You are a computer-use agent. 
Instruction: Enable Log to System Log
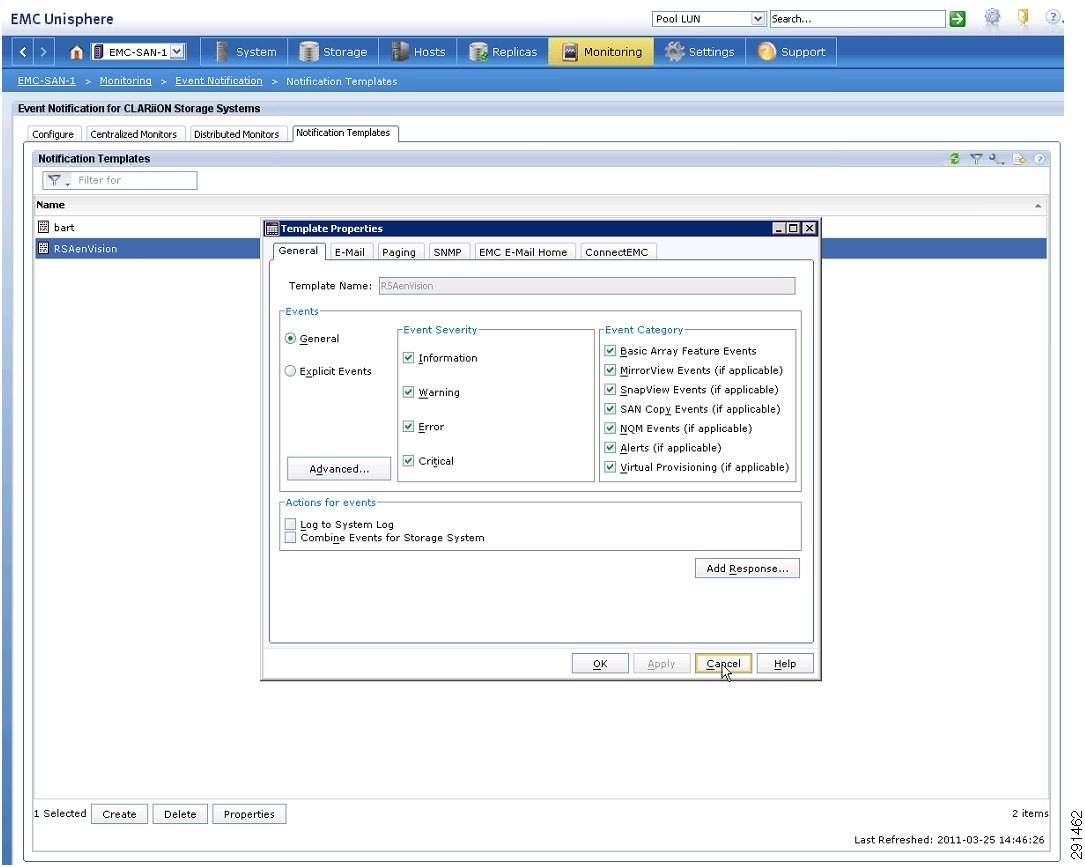click(x=291, y=524)
